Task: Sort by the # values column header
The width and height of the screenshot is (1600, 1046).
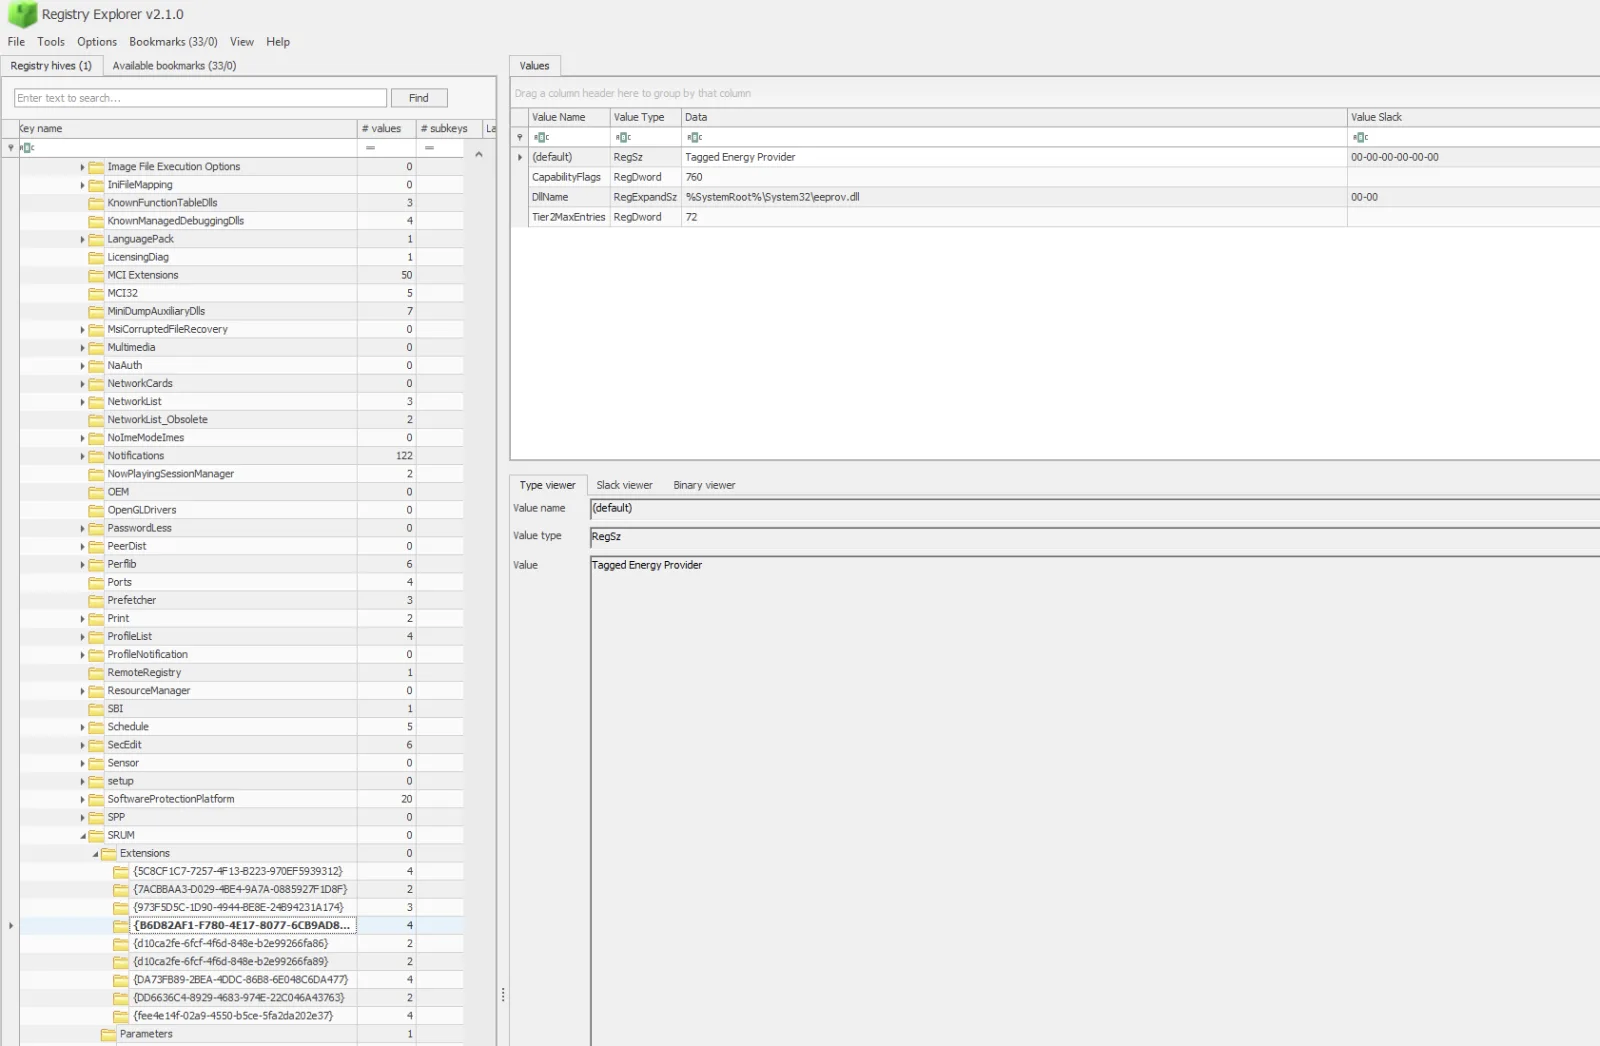Action: 386,129
